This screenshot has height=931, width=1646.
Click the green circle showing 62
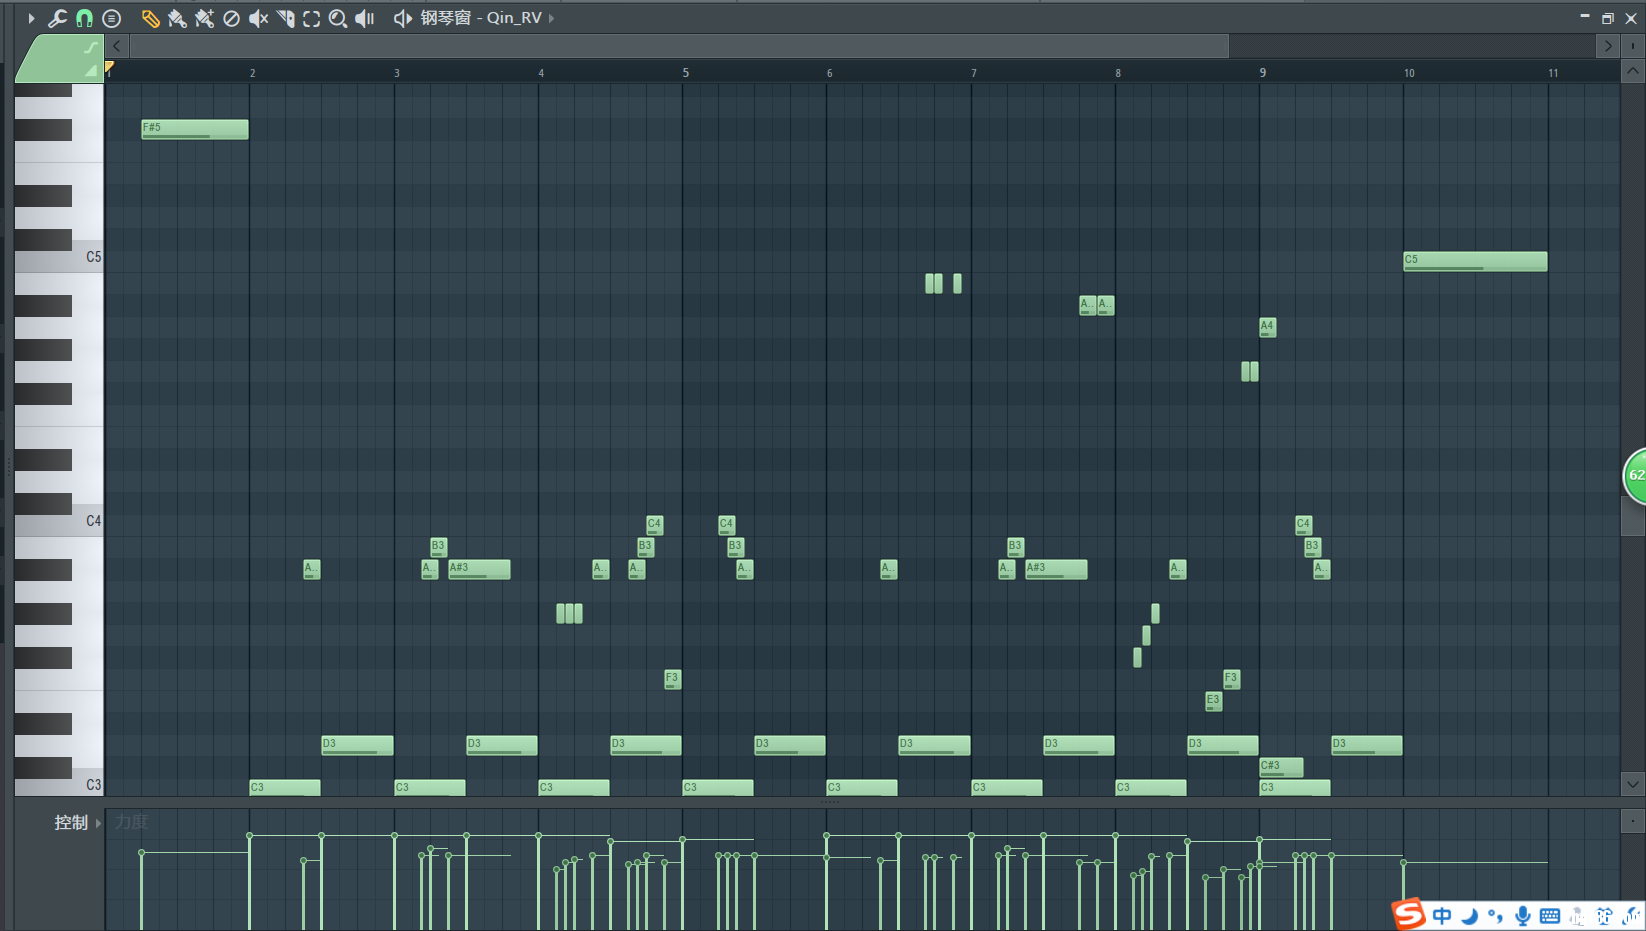1635,475
